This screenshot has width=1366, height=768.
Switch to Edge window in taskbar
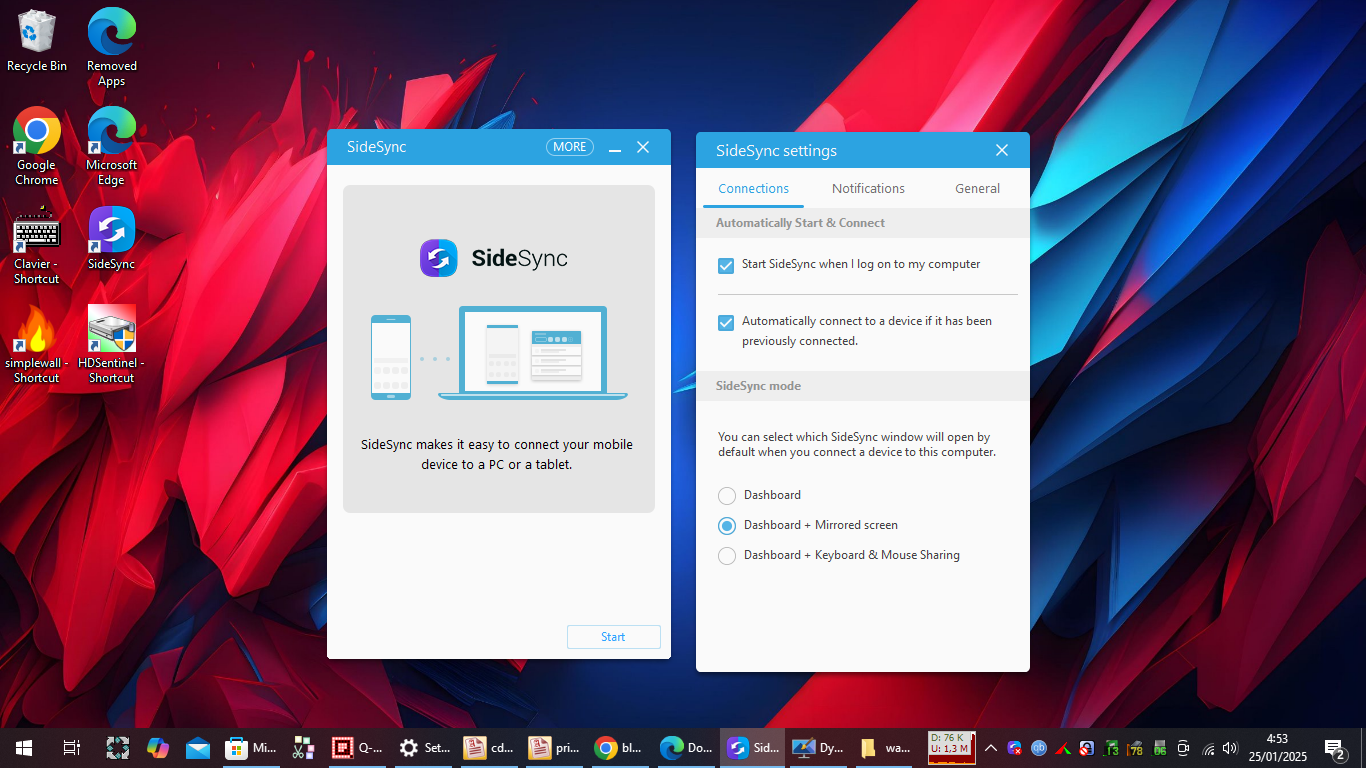pyautogui.click(x=686, y=747)
